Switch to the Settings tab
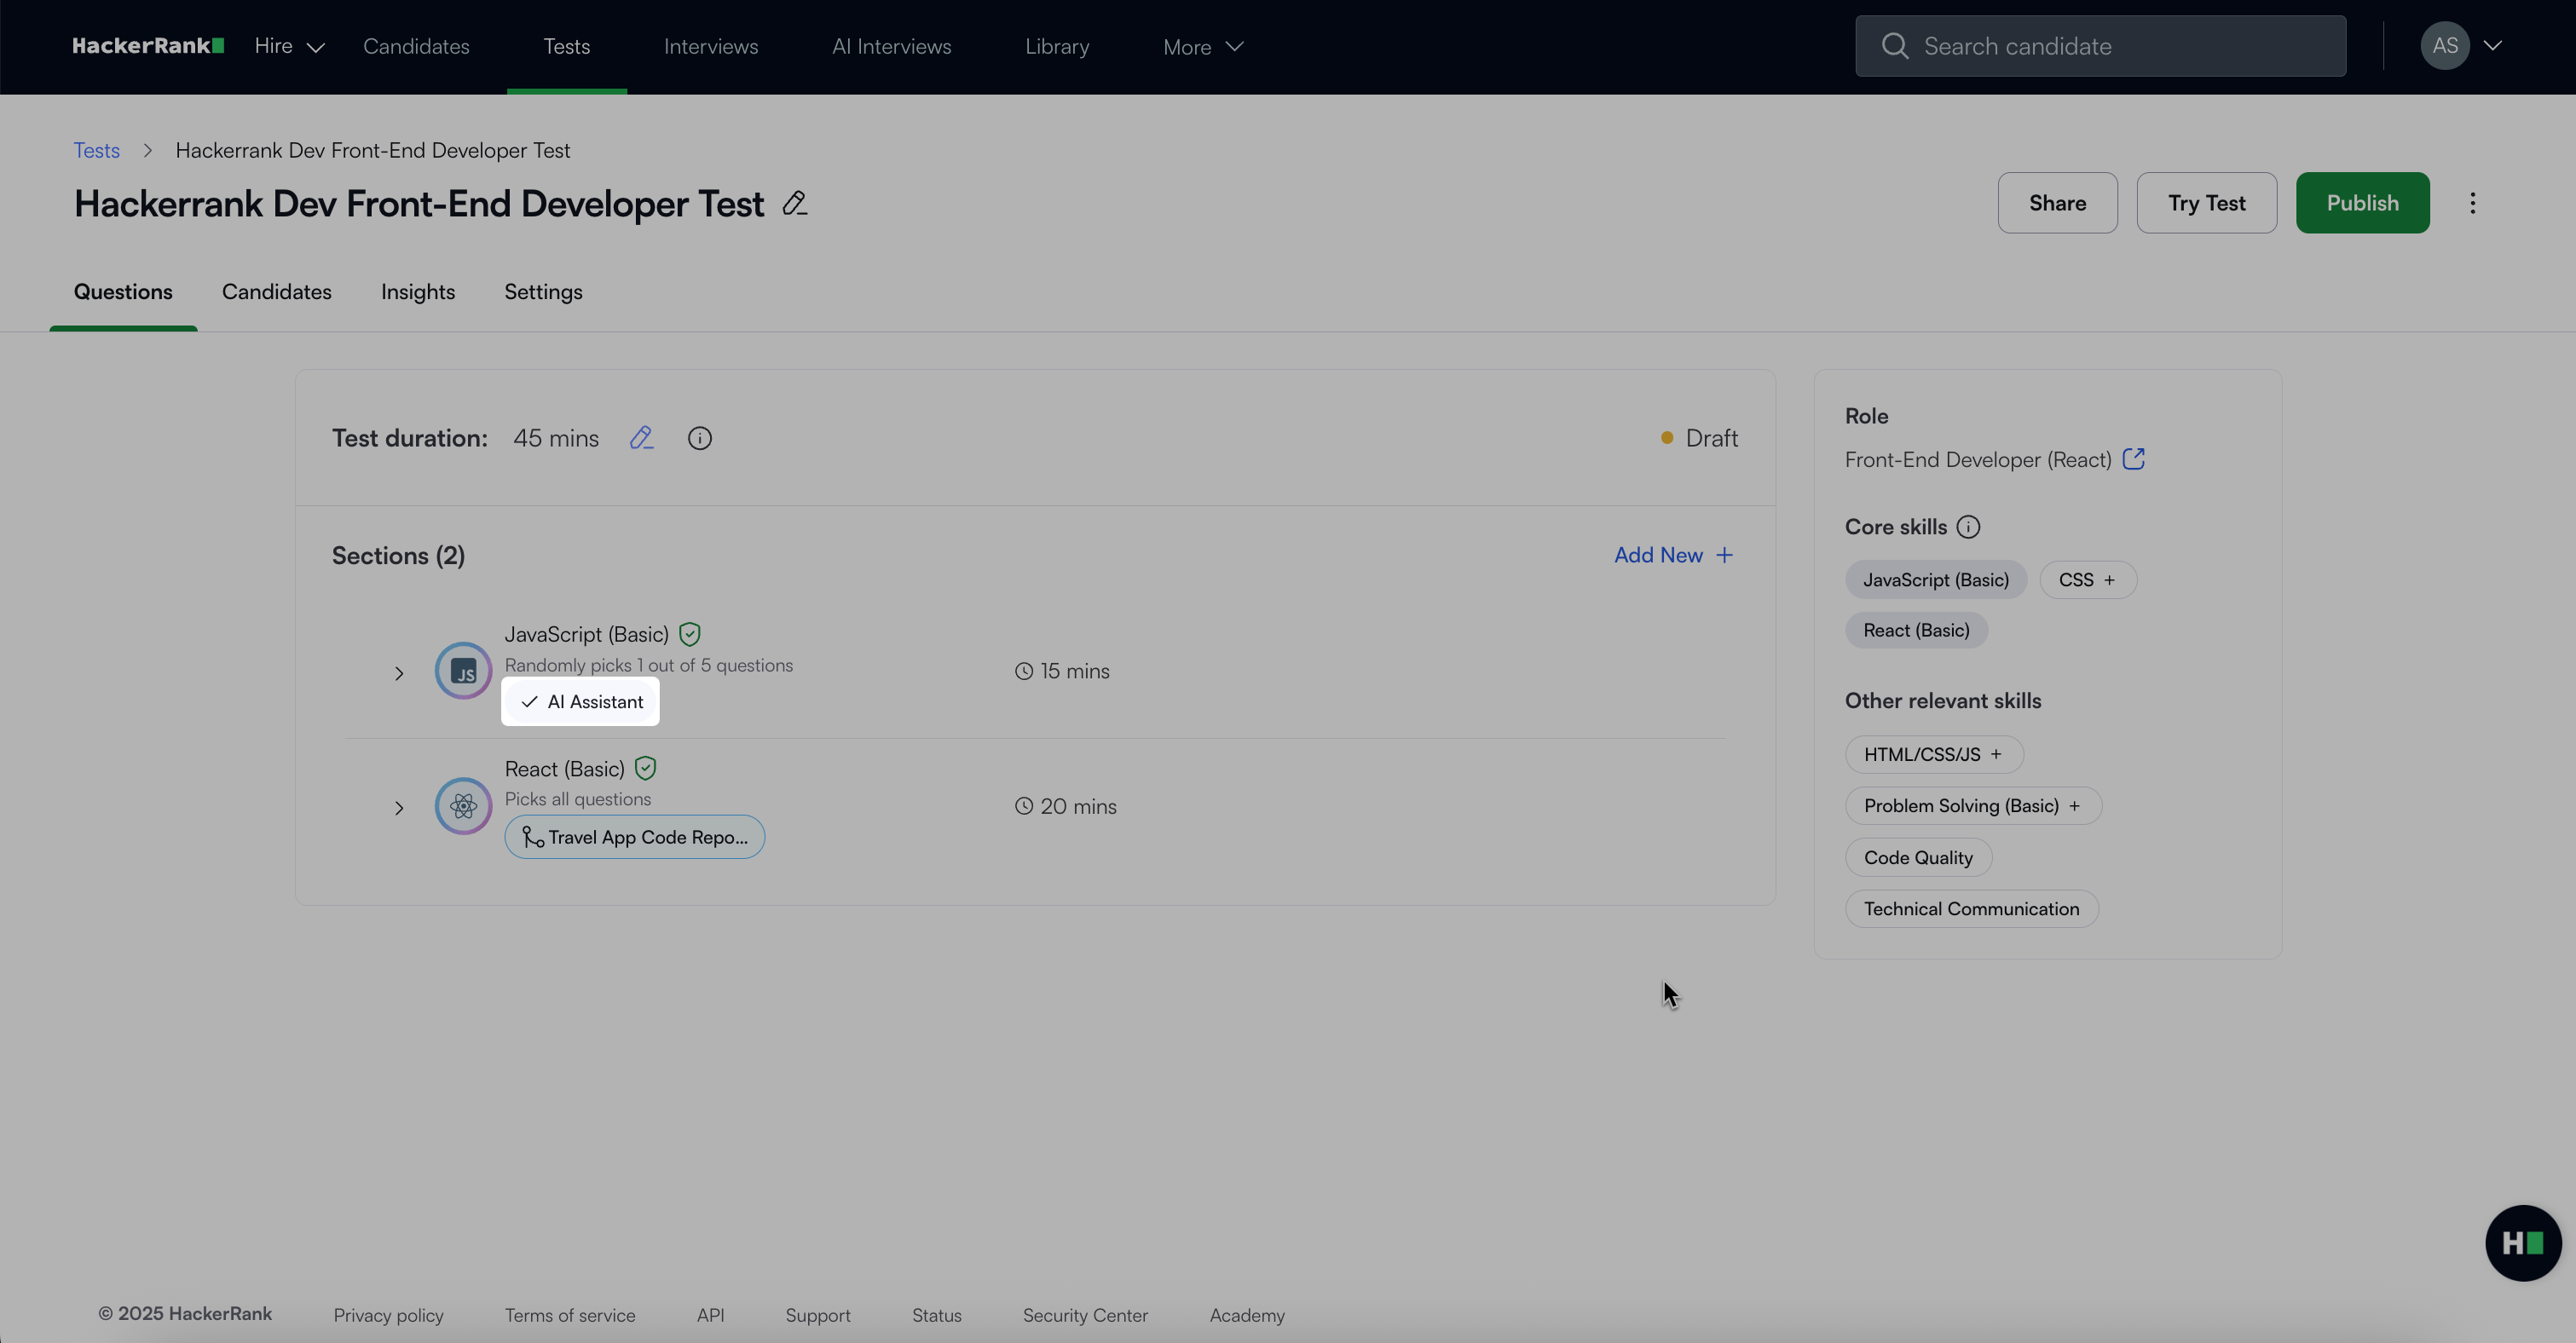Screen dimensions: 2576x1343 tap(543, 292)
